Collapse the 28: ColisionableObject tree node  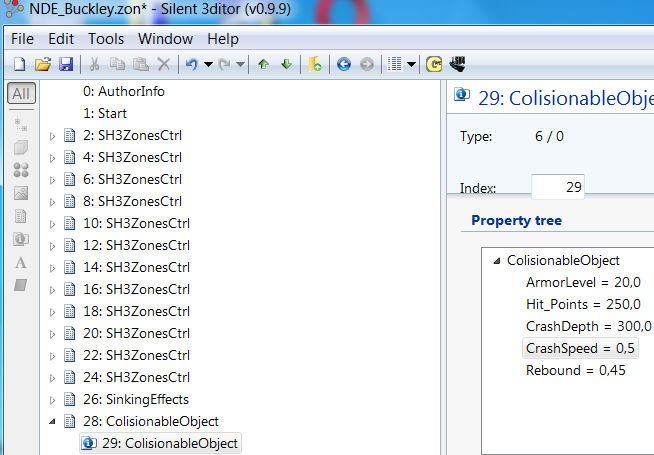[x=53, y=421]
